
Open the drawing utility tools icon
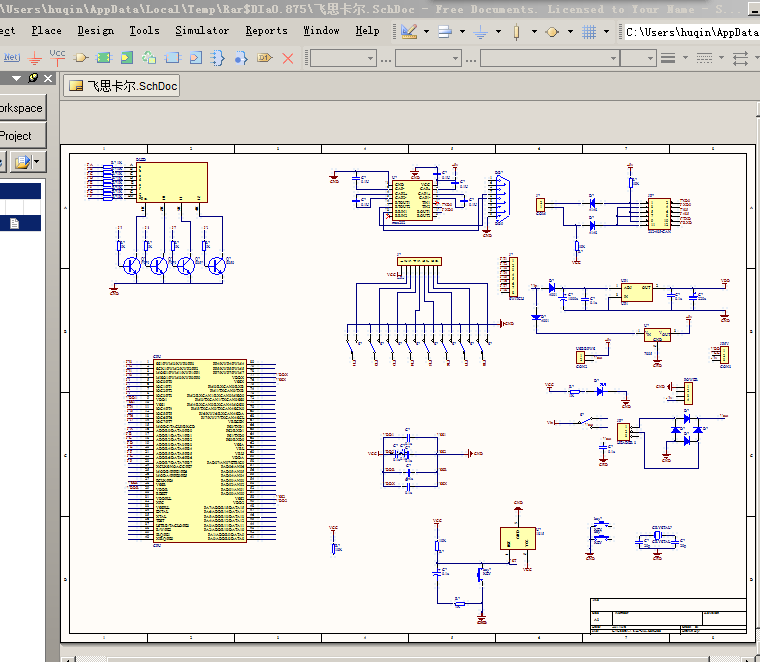[409, 32]
